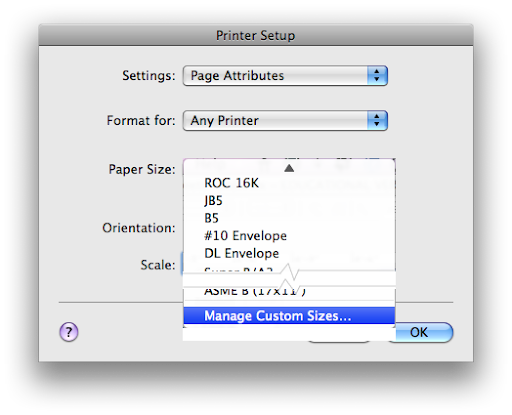Select #10 Envelope paper size

(x=289, y=236)
